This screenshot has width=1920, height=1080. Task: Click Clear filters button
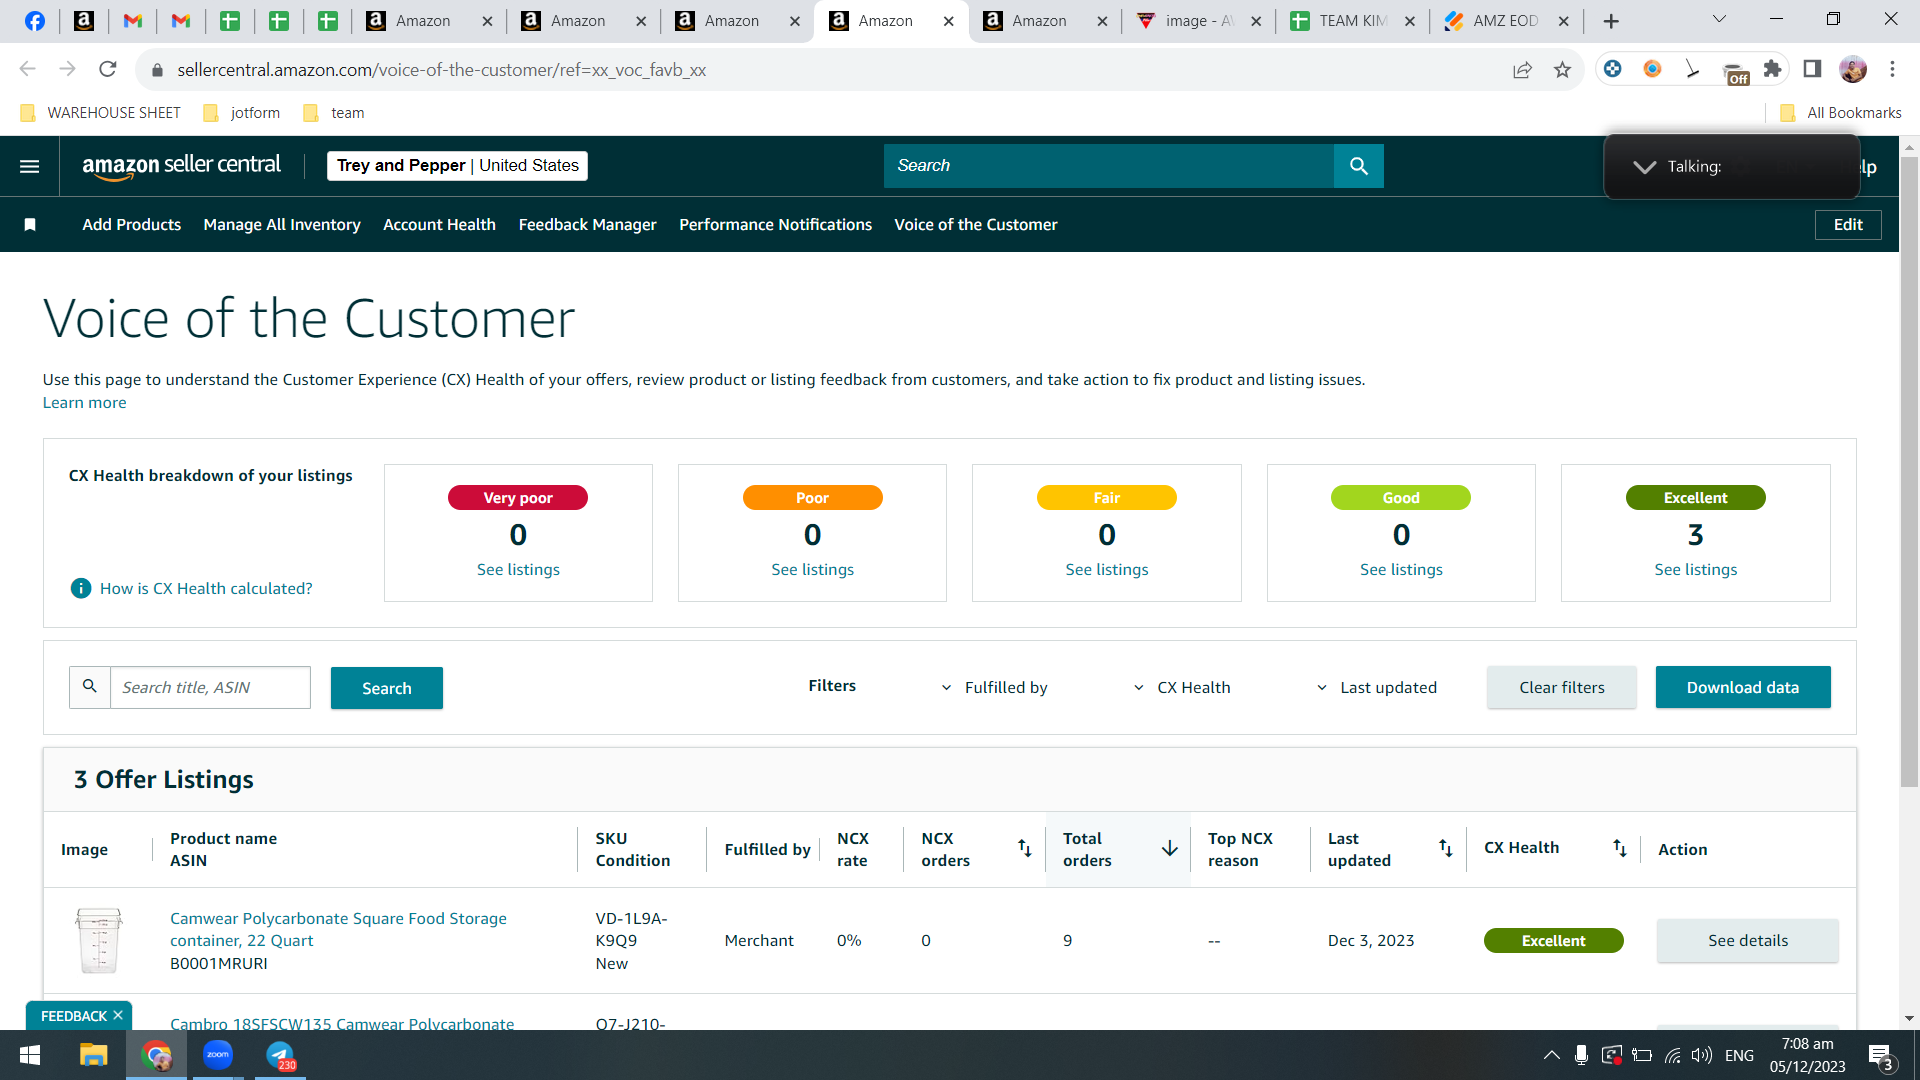pyautogui.click(x=1562, y=687)
